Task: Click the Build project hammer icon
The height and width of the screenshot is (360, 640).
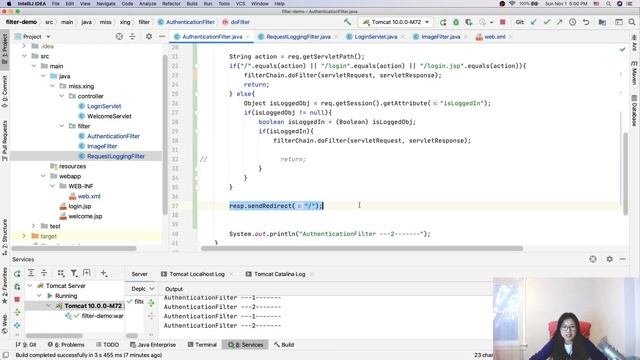Action: point(347,22)
